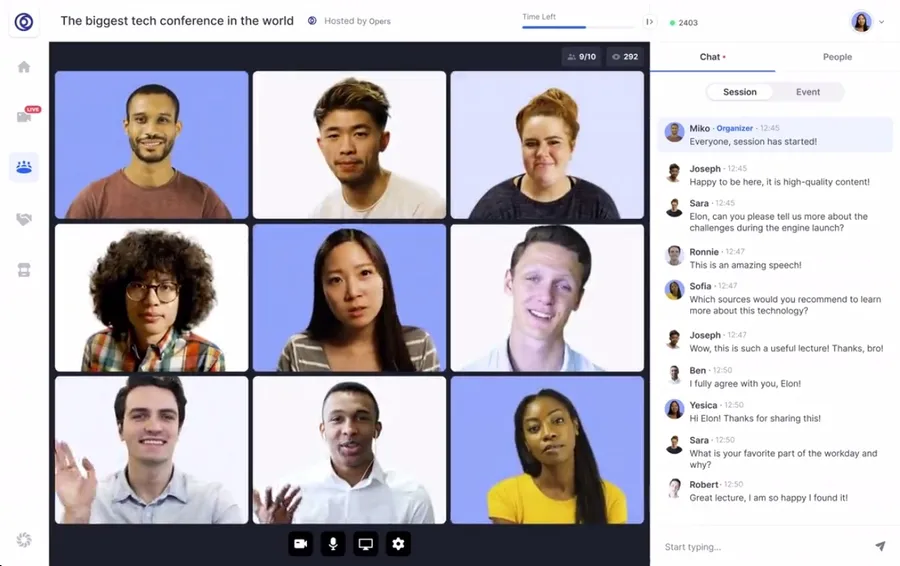Switch to the People tab

click(x=837, y=57)
